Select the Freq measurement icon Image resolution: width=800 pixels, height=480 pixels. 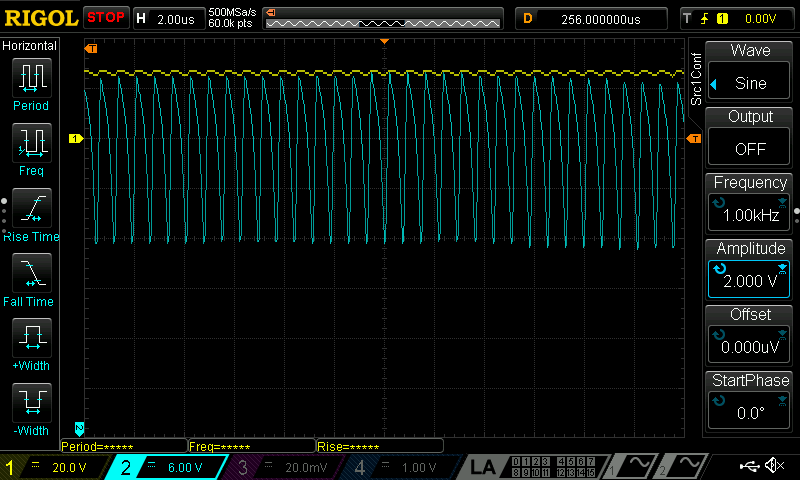click(x=32, y=142)
